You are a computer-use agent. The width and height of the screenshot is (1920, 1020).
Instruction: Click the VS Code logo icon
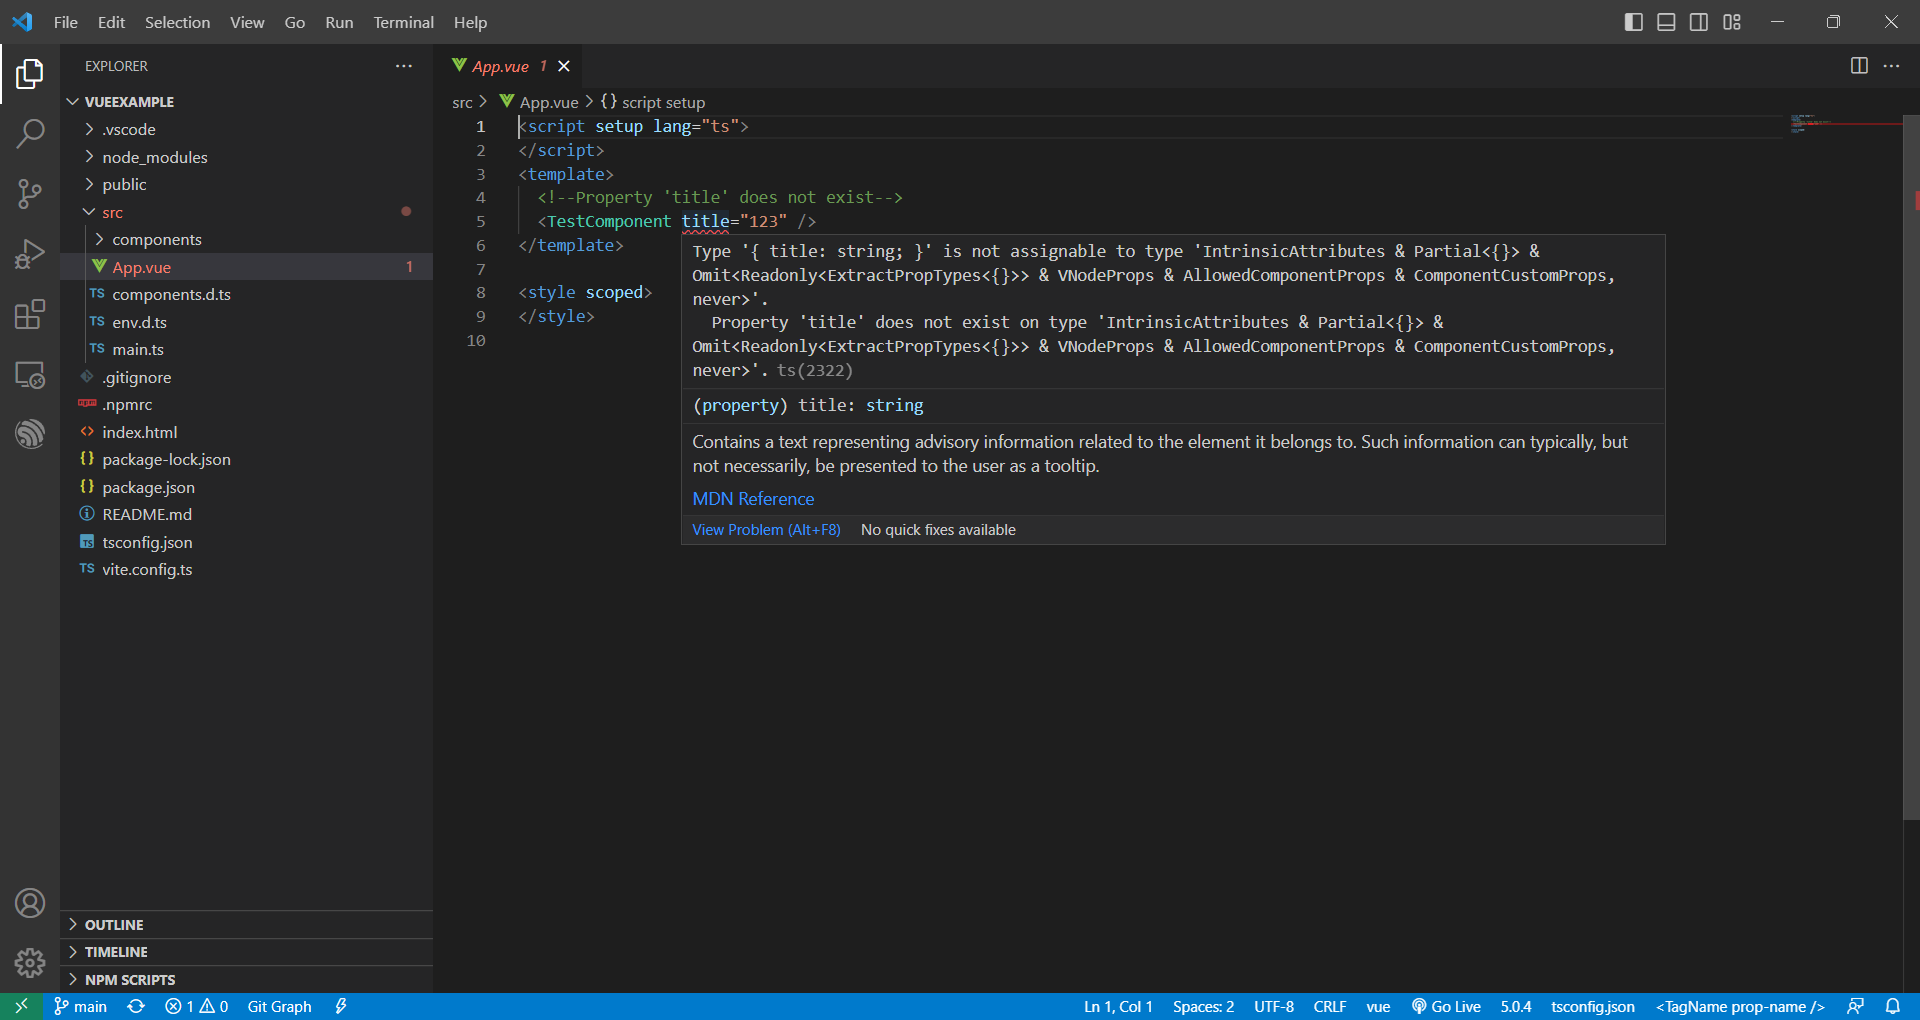point(22,22)
